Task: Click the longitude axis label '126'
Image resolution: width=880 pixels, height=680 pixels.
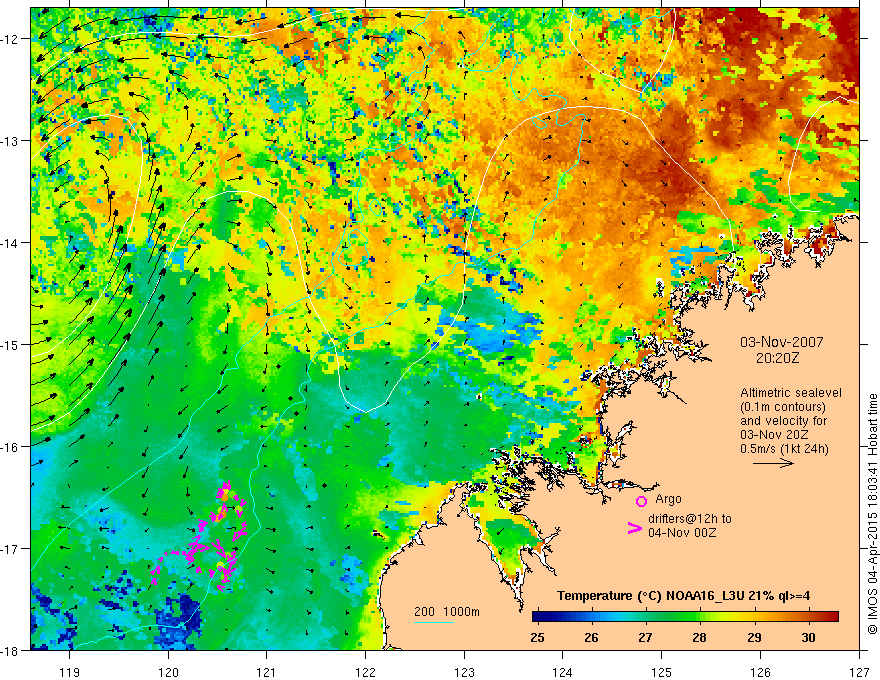Action: pos(760,672)
